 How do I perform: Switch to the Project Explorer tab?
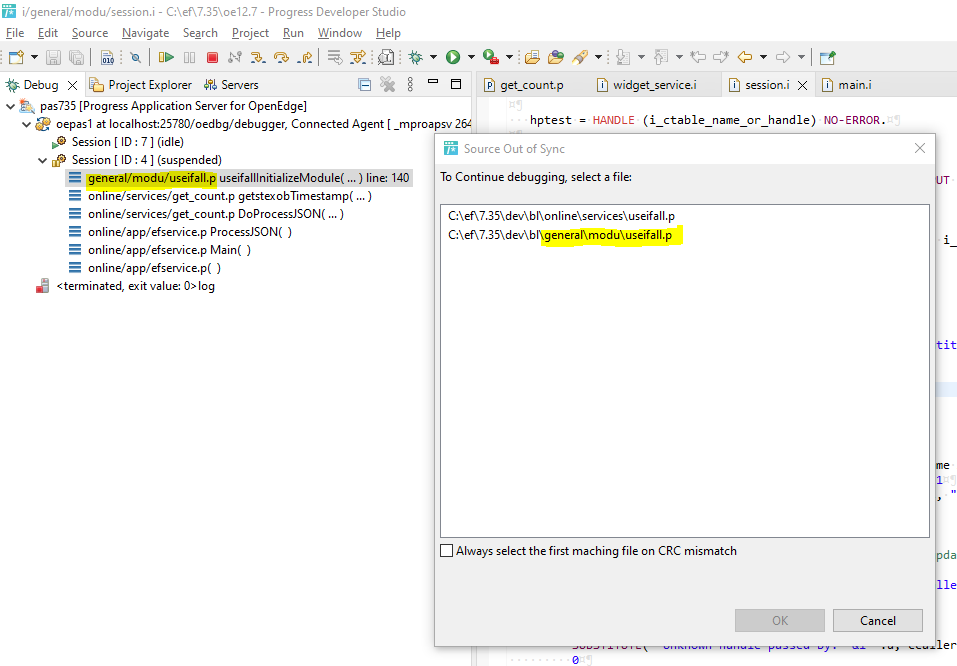coord(140,85)
